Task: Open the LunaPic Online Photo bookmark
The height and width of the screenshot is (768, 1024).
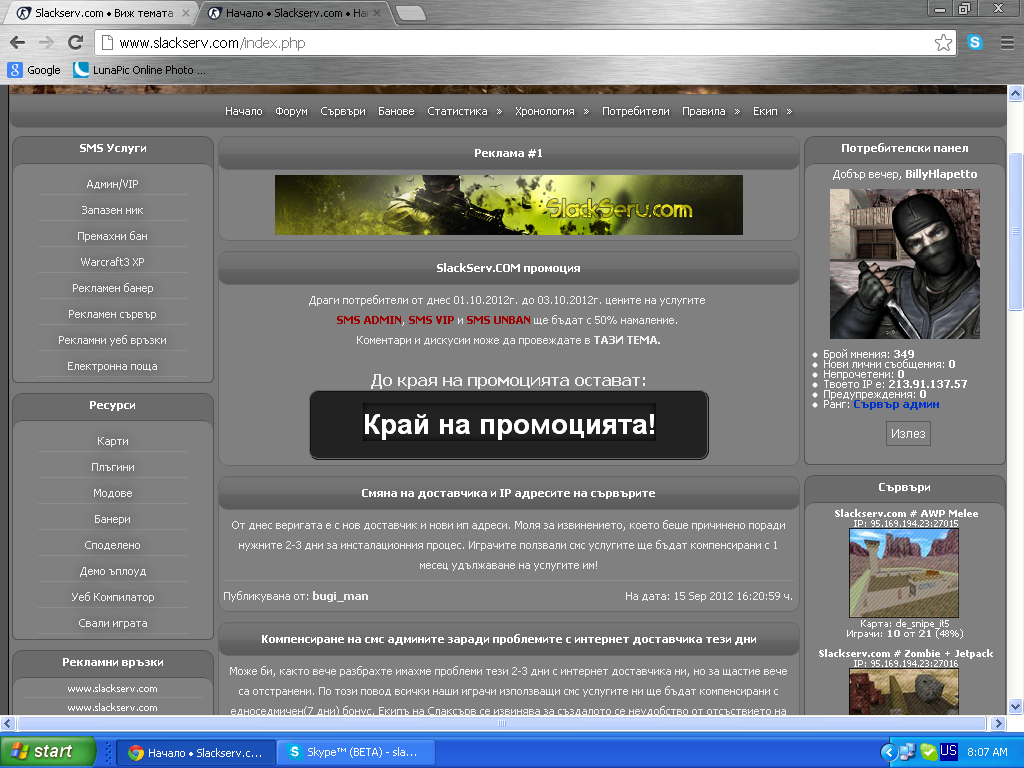Action: pos(139,70)
